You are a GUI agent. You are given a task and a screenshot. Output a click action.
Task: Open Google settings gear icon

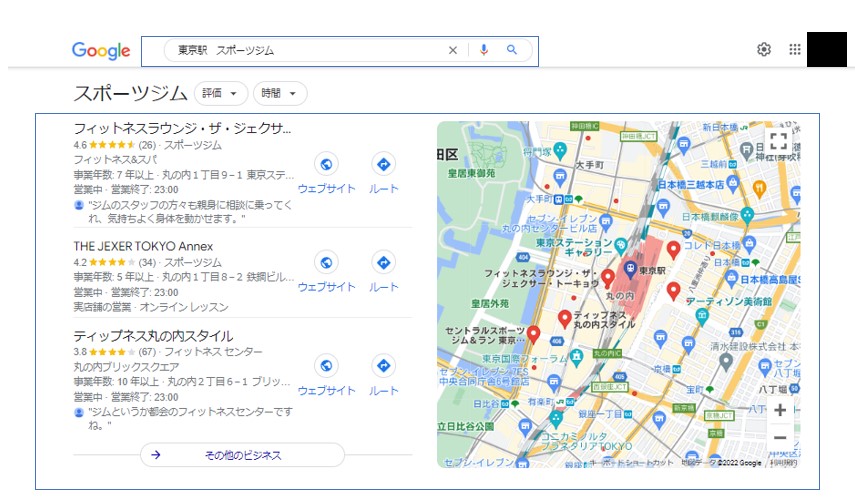(764, 50)
